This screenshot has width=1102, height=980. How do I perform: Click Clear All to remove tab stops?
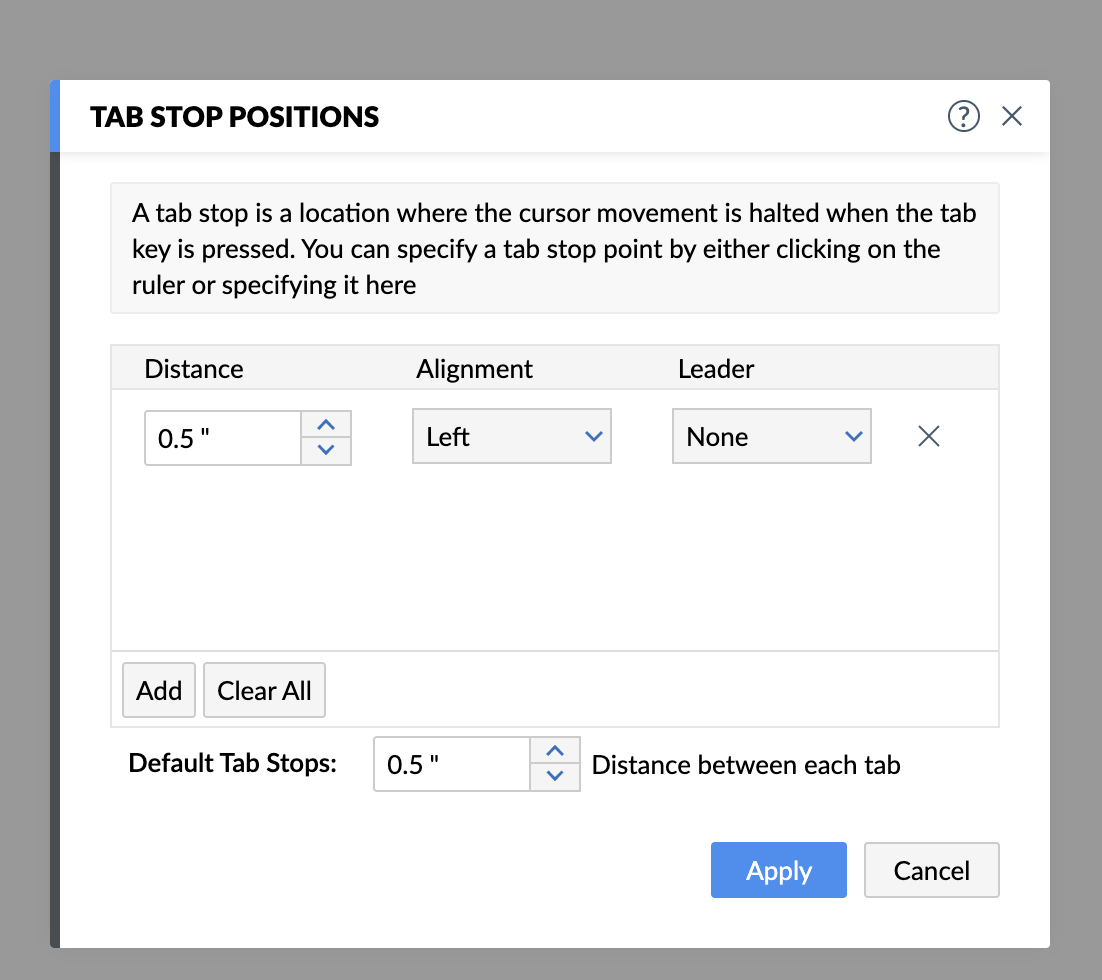coord(264,691)
